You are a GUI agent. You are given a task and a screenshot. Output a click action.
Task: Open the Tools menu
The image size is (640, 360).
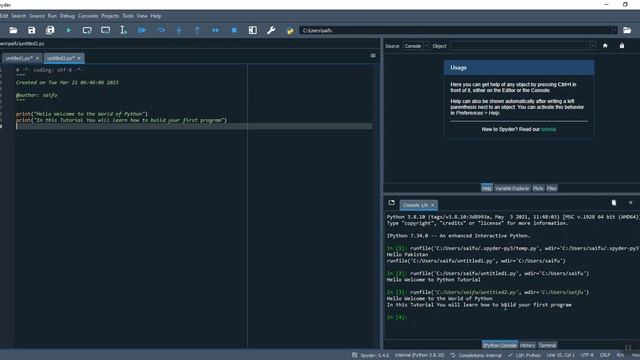[x=128, y=16]
